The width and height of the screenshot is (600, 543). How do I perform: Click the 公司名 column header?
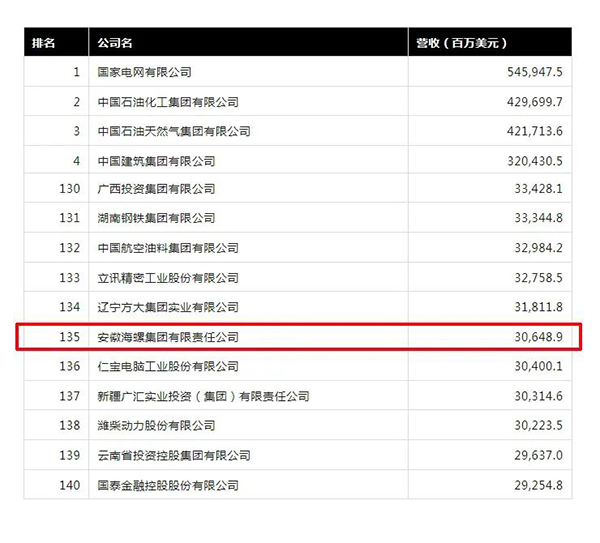[x=116, y=43]
